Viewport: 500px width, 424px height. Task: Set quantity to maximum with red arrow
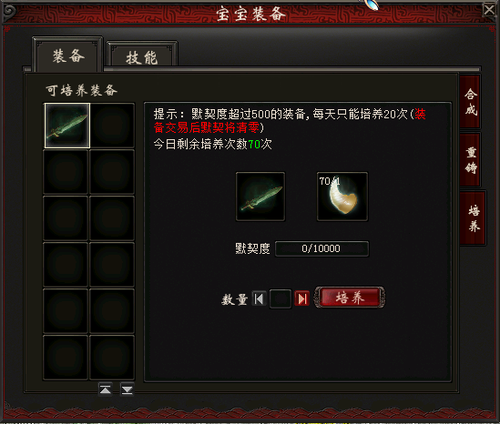[302, 299]
